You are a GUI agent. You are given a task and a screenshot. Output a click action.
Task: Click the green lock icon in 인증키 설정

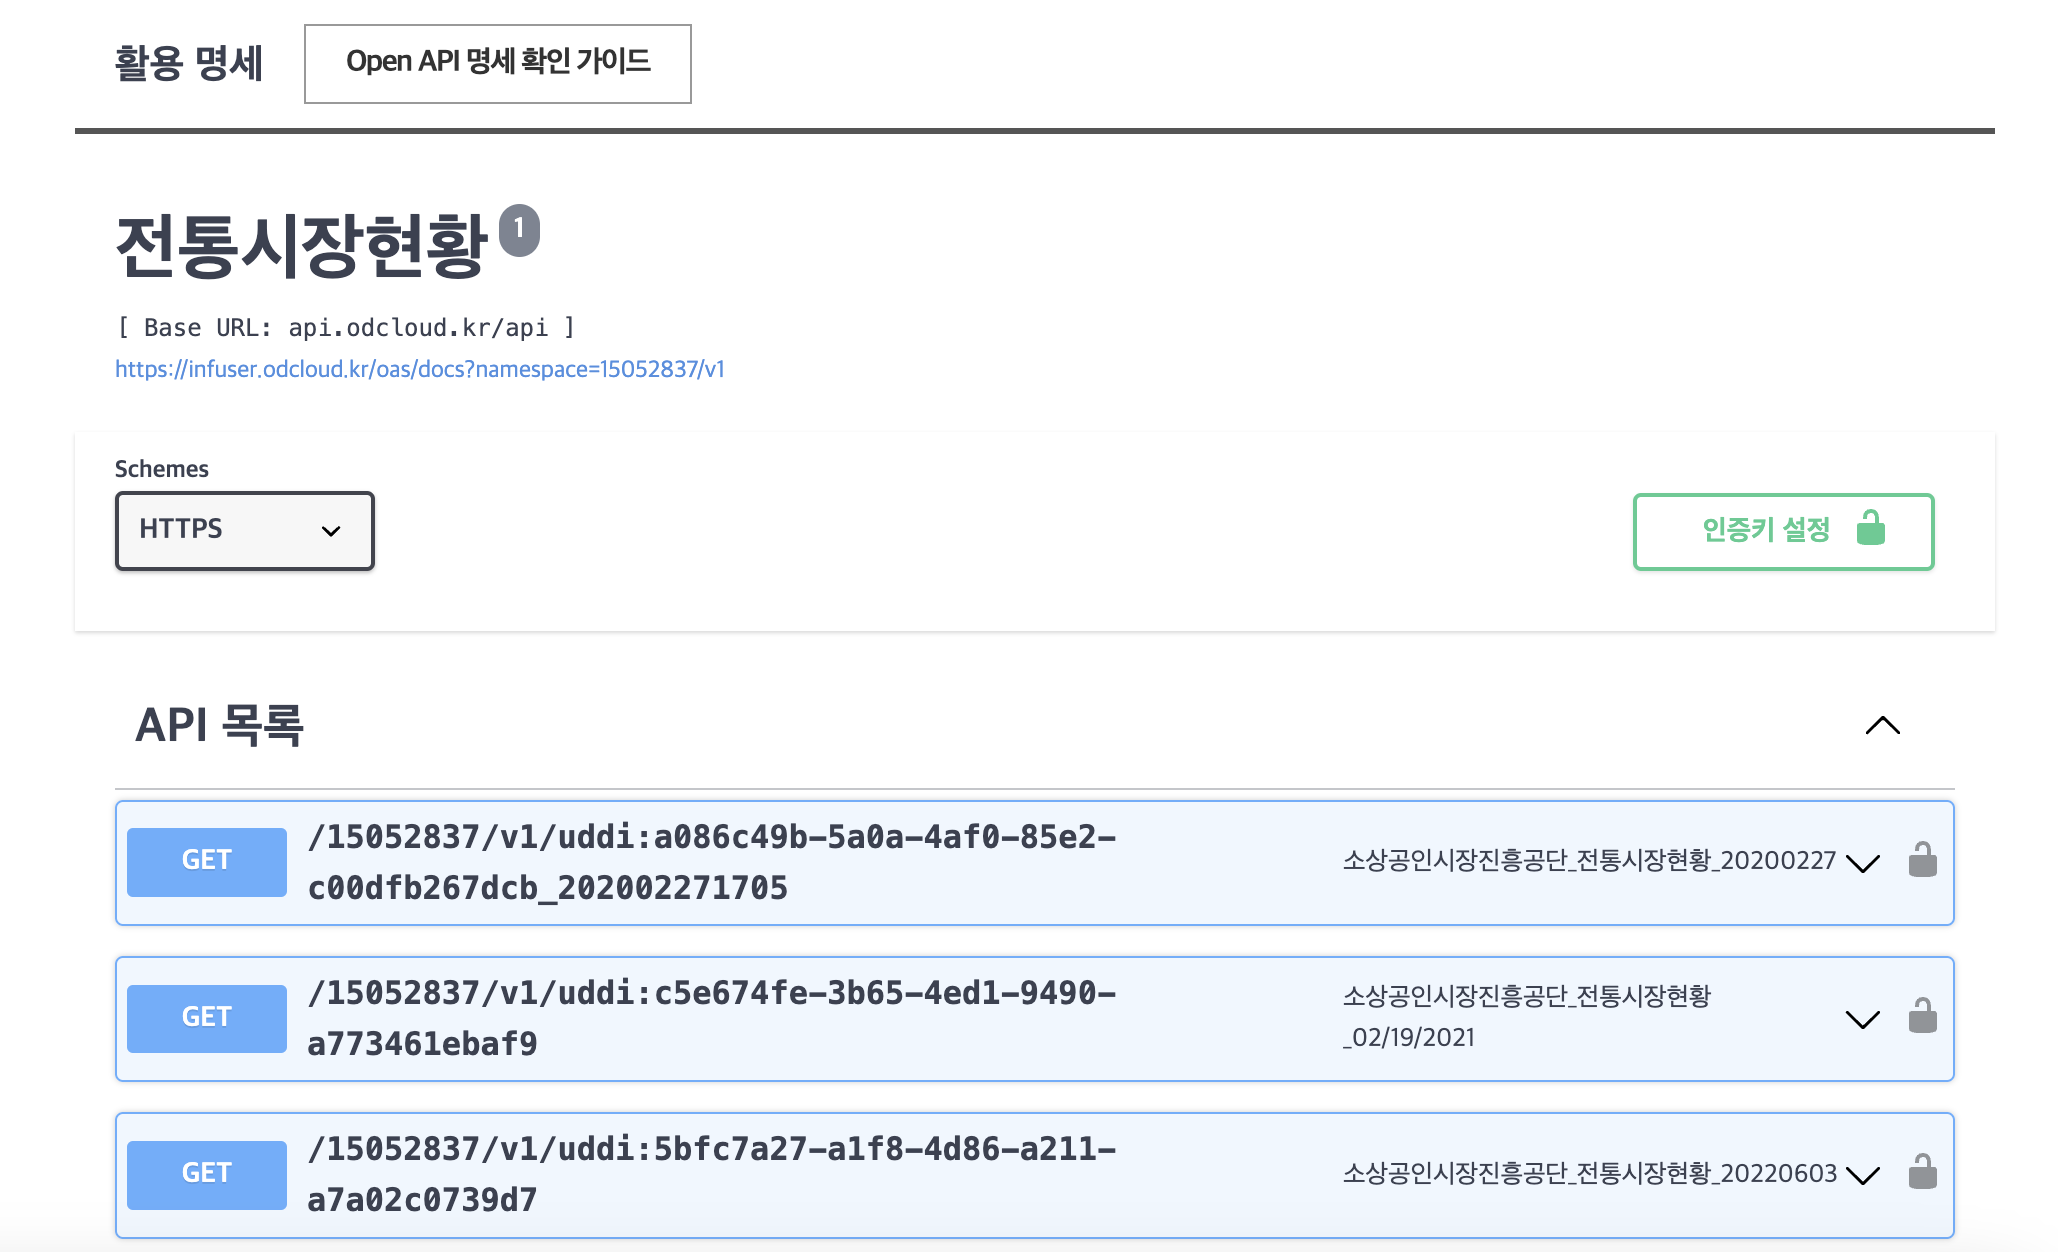1870,528
